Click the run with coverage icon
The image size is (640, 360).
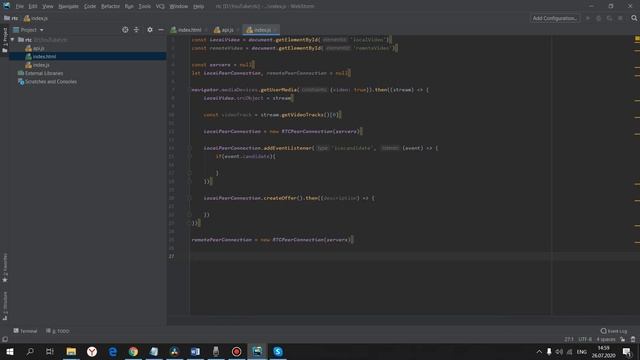point(609,18)
